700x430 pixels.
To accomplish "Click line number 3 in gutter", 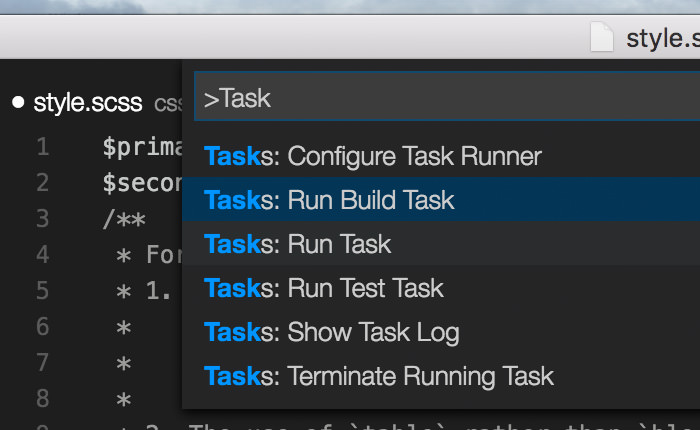I will 43,218.
